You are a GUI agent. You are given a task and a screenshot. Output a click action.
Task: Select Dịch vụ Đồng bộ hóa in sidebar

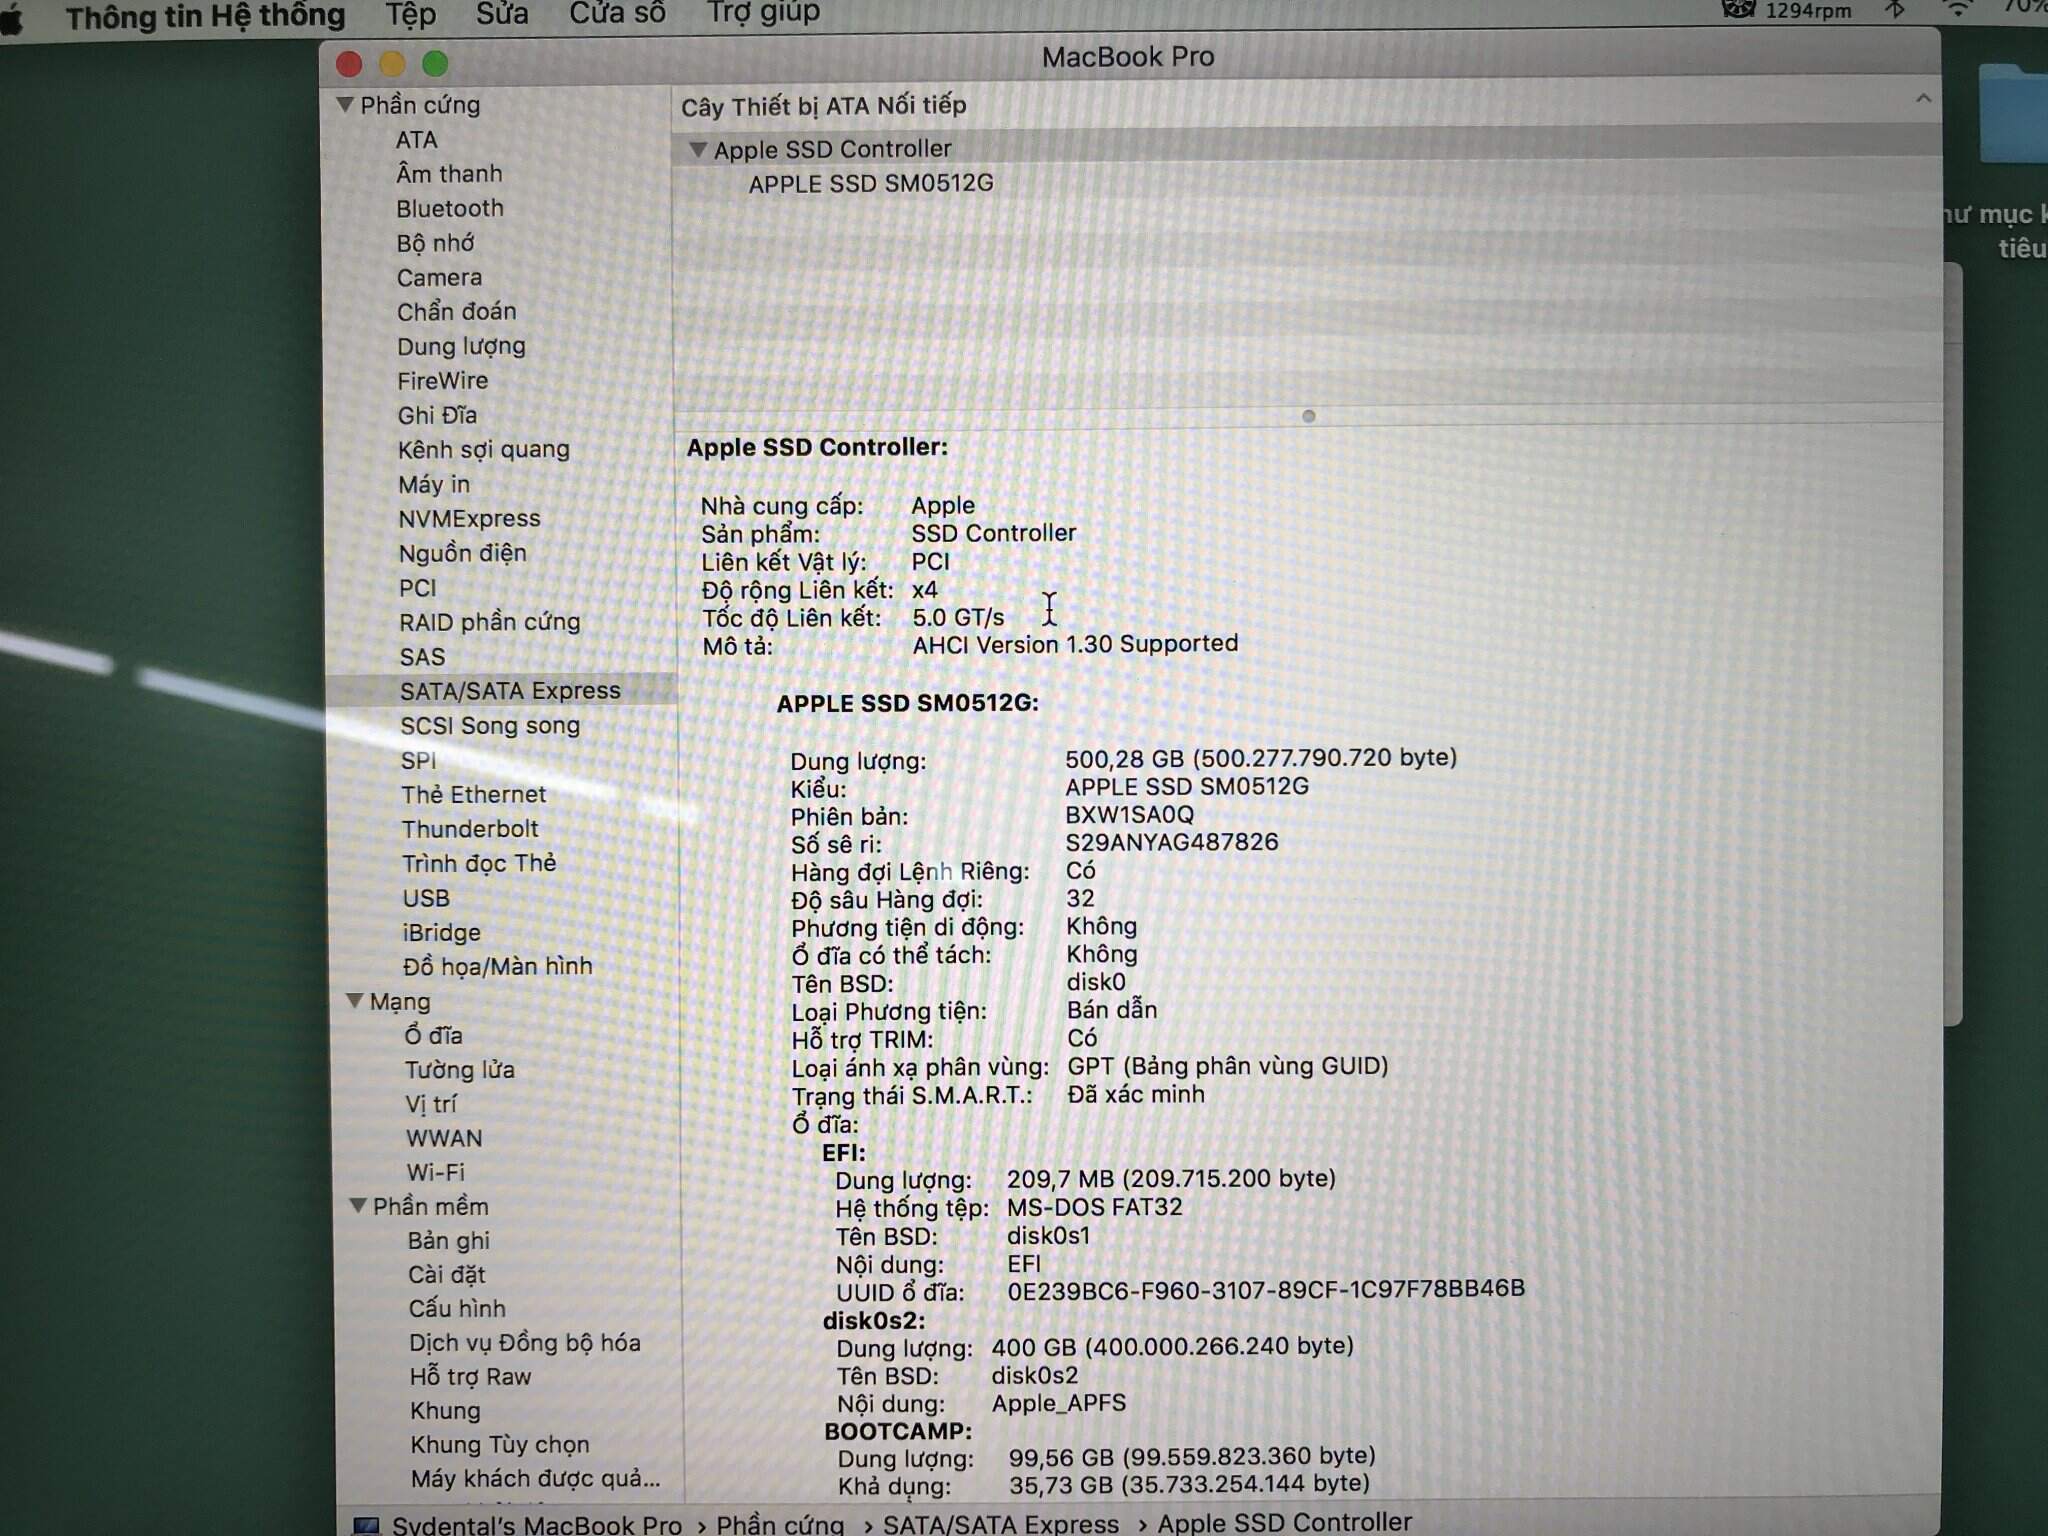click(x=524, y=1342)
